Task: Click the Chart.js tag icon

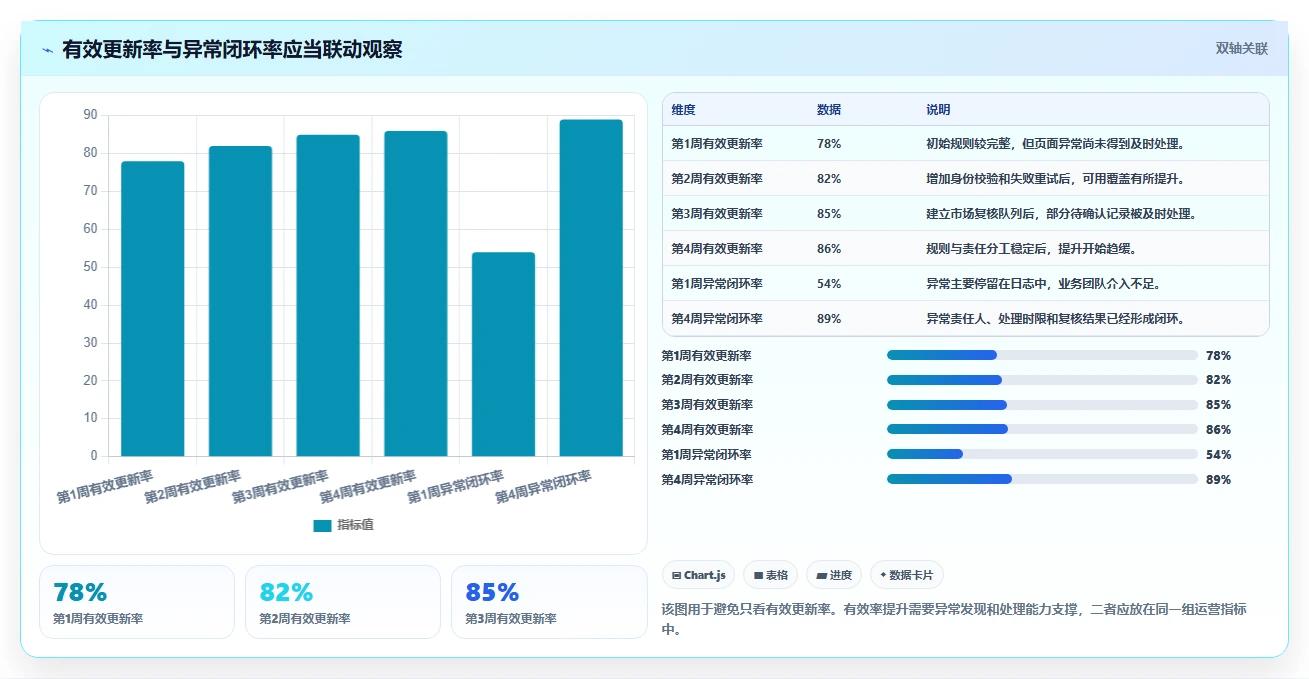Action: pyautogui.click(x=677, y=576)
